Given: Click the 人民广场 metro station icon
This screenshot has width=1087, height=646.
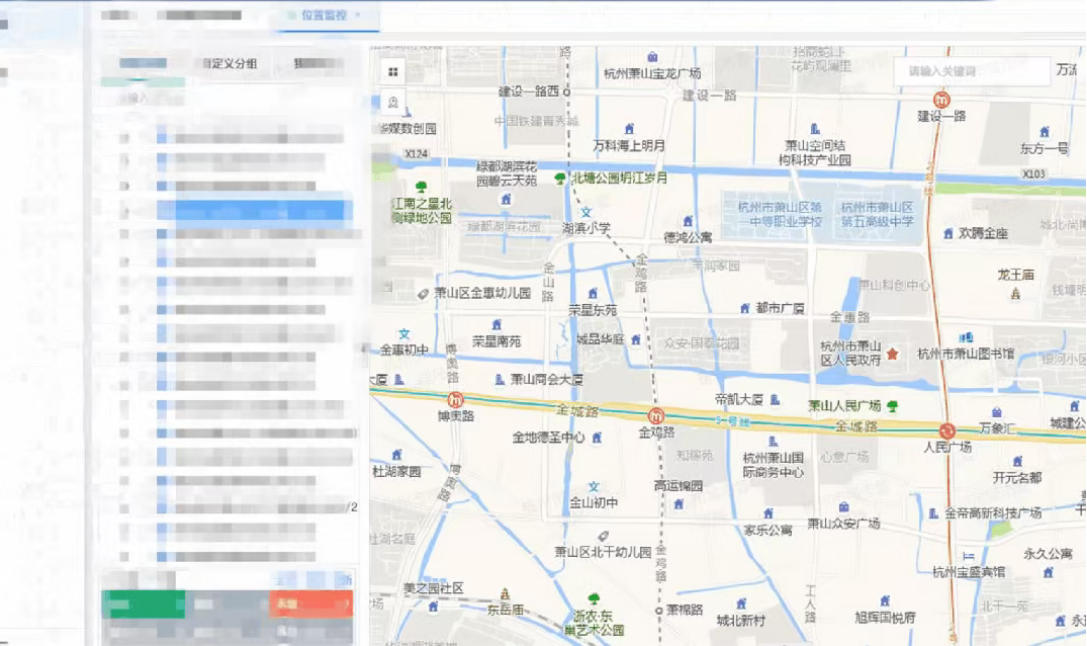Looking at the screenshot, I should (947, 431).
